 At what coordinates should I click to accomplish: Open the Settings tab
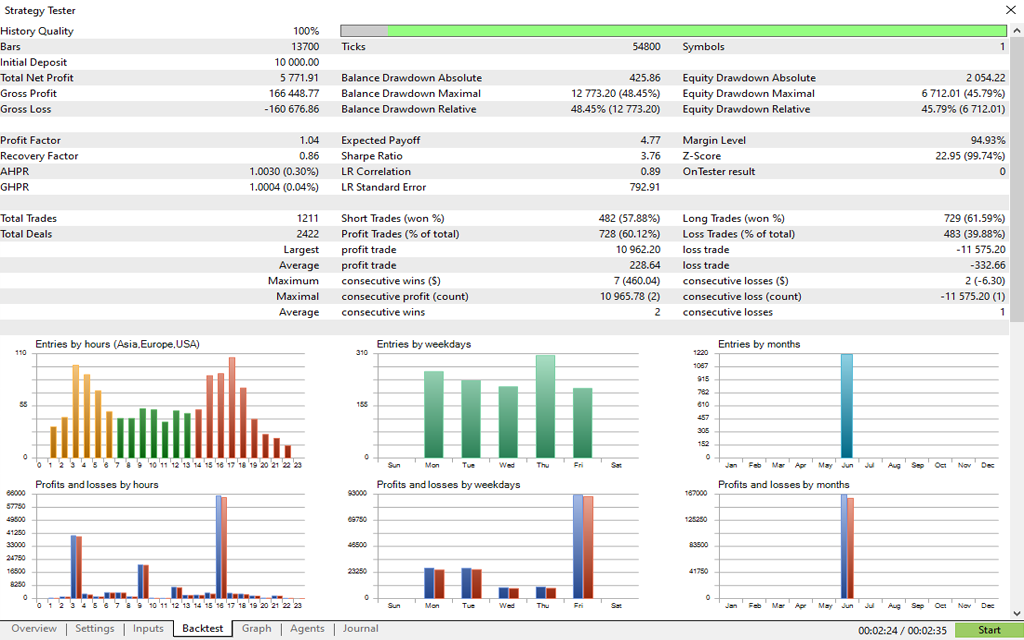pyautogui.click(x=95, y=629)
